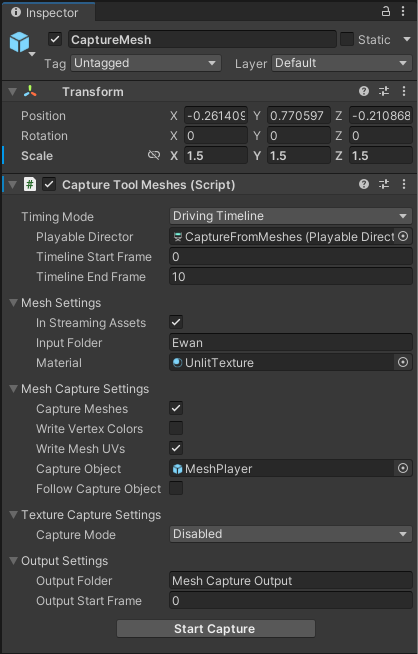This screenshot has width=418, height=654.
Task: Click Capture Object picker circle icon
Action: [403, 468]
